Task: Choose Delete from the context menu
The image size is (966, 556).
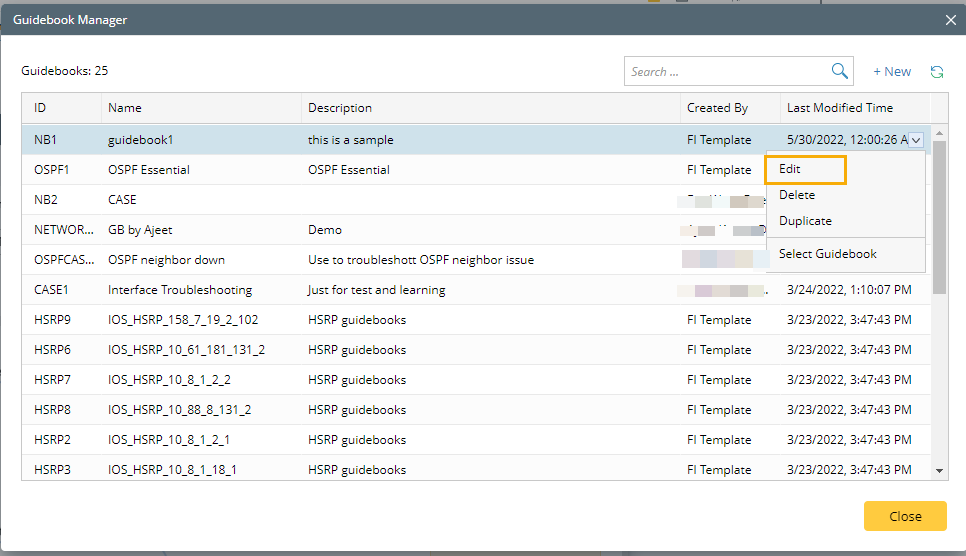Action: coord(797,195)
